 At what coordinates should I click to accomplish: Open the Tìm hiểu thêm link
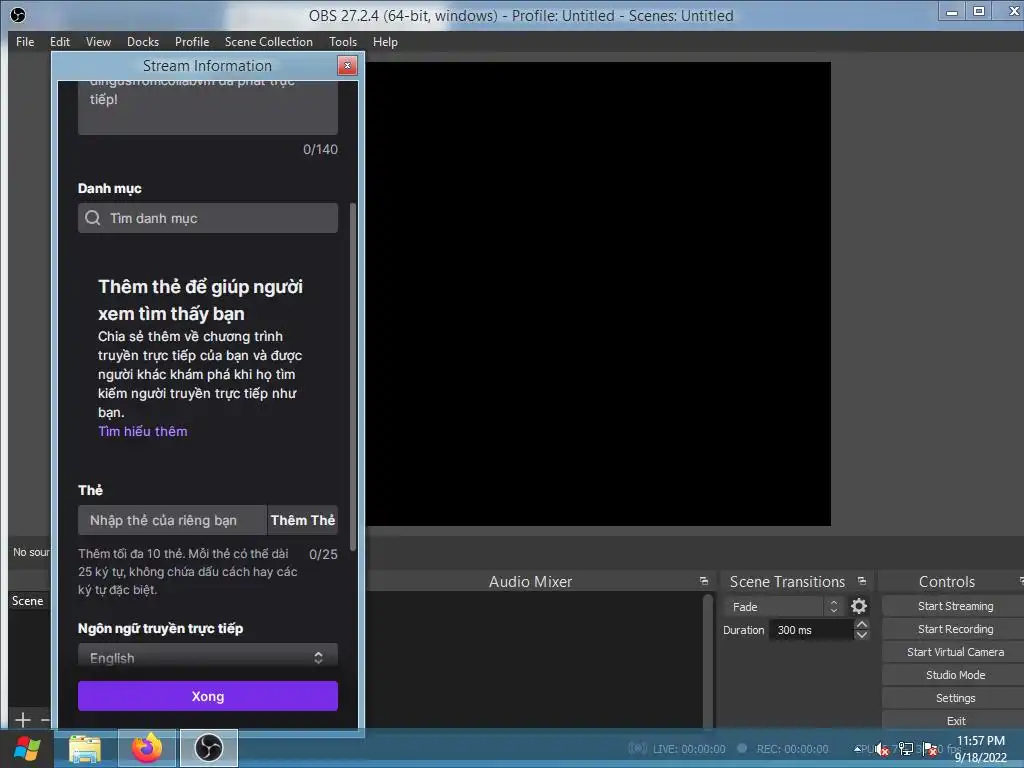(142, 431)
